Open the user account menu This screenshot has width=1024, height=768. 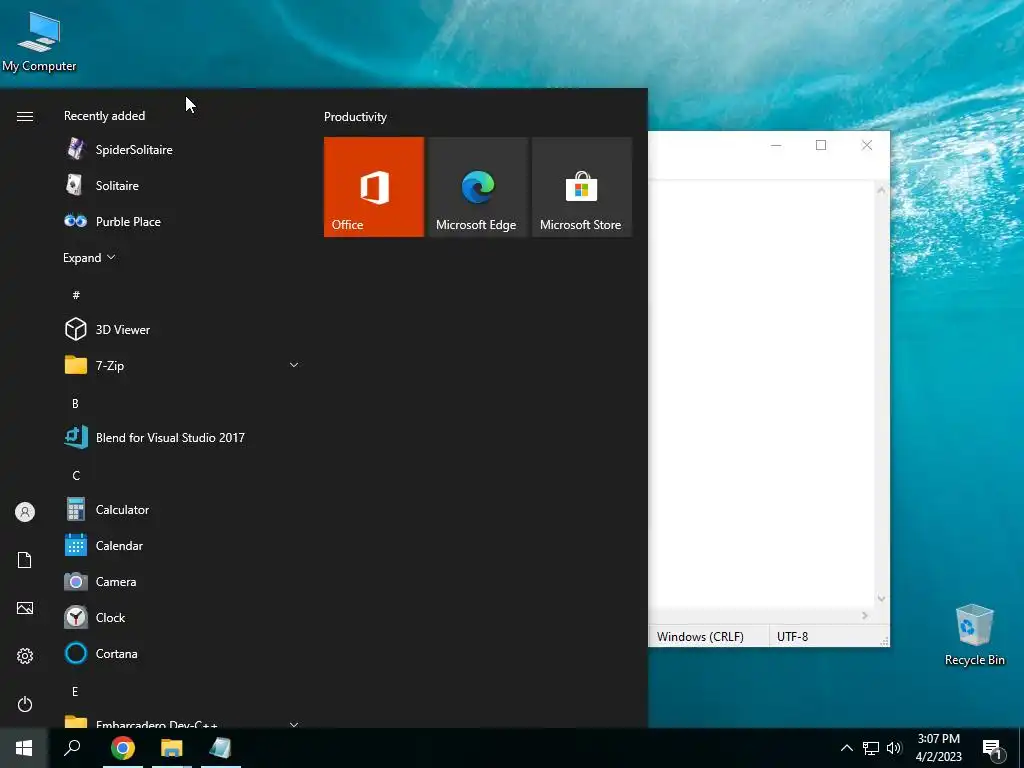coord(25,512)
